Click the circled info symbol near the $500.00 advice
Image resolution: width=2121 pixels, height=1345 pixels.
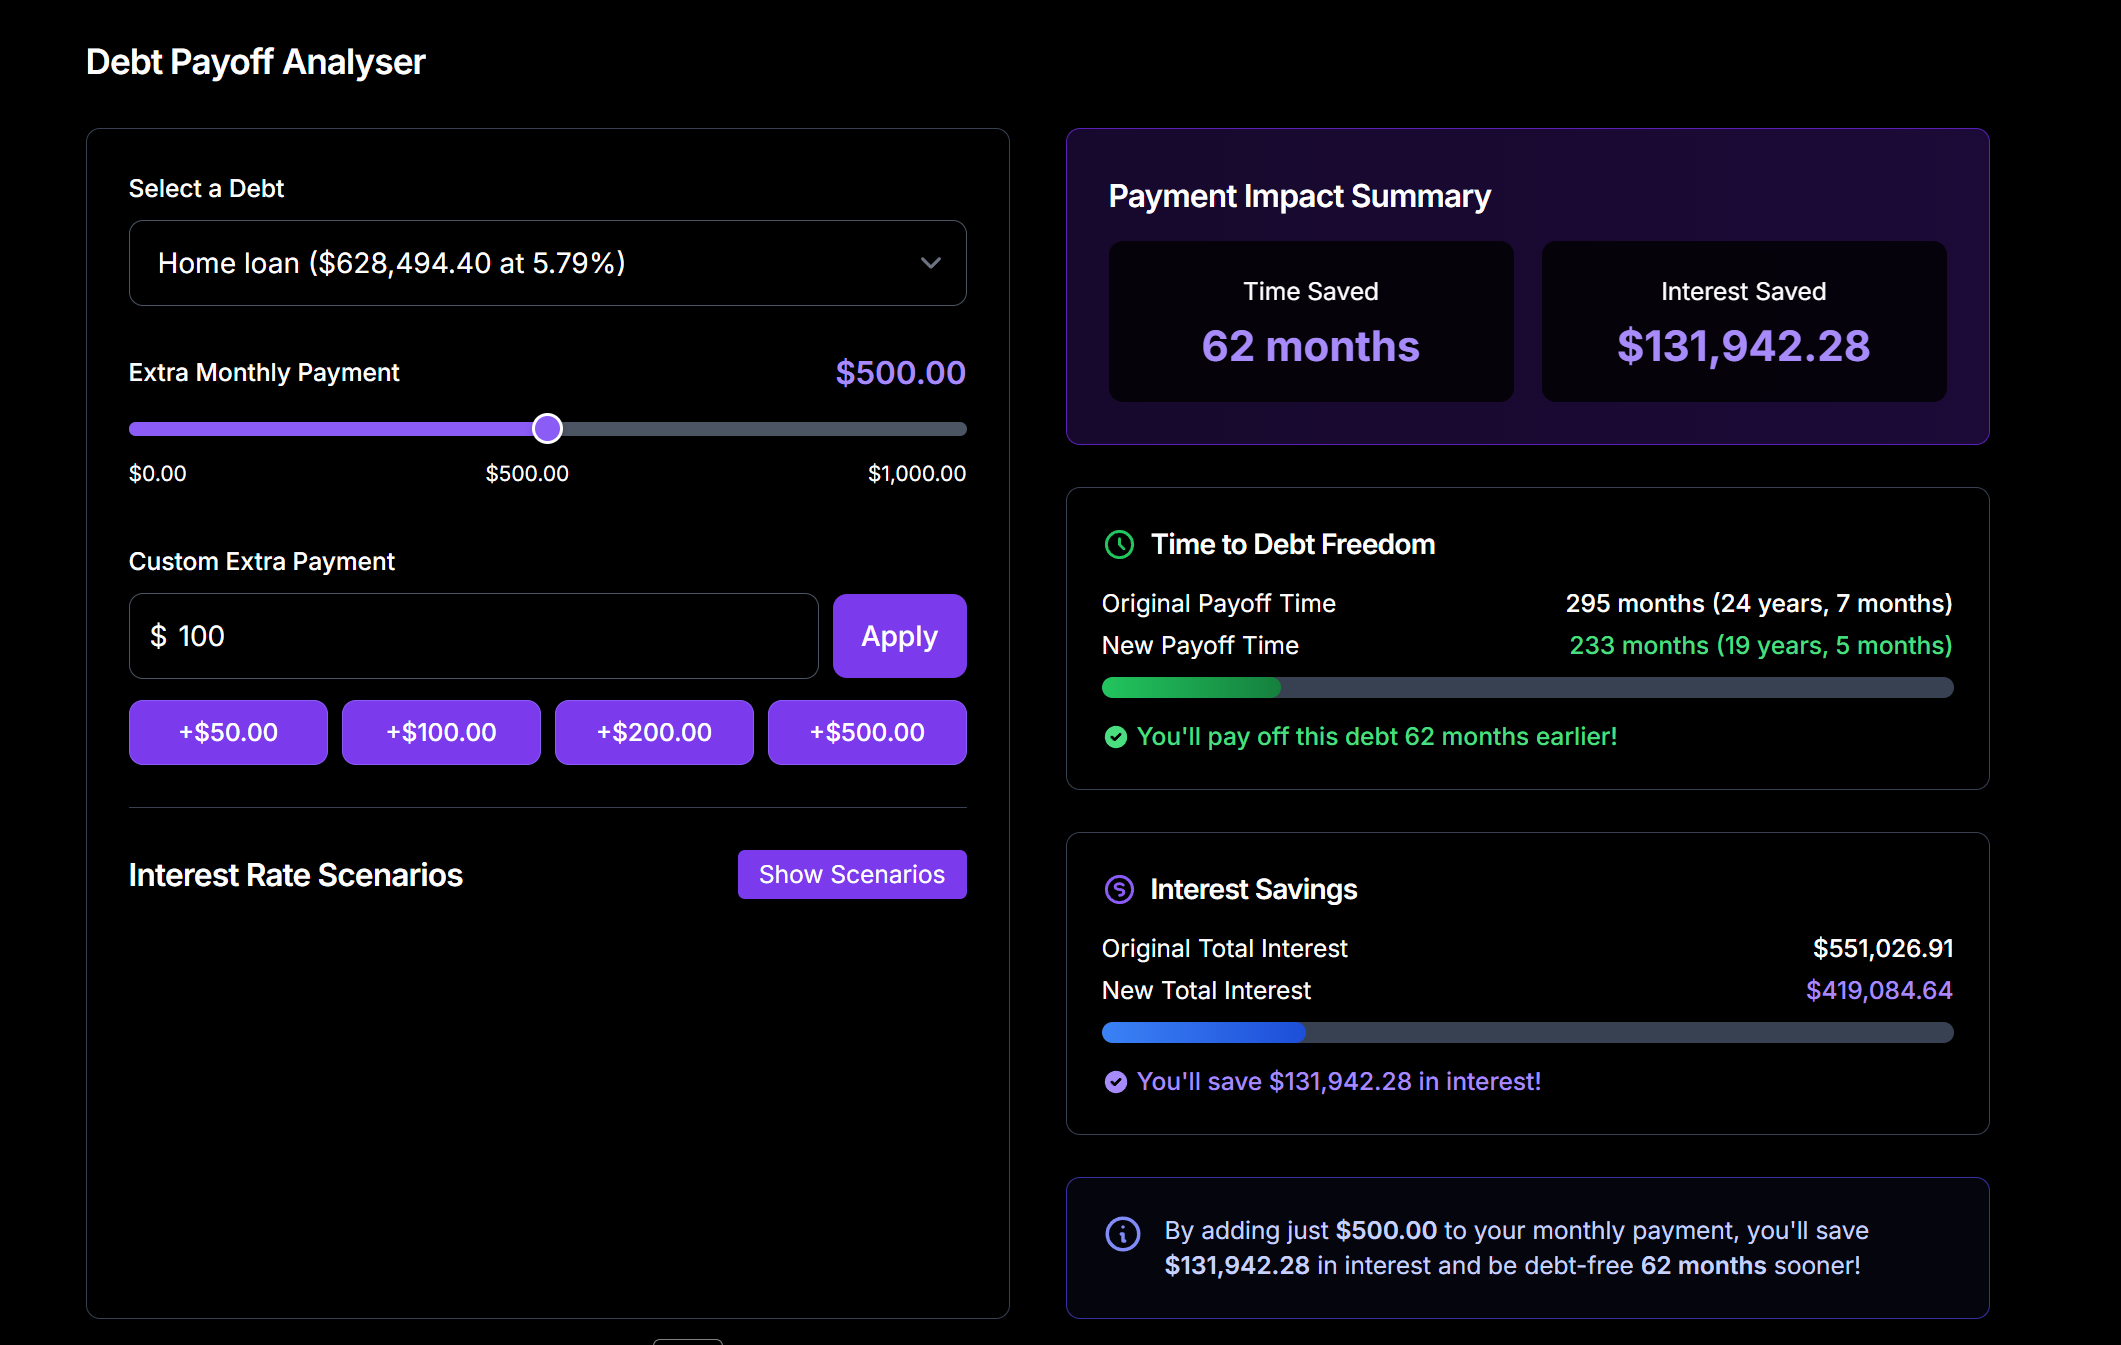(x=1122, y=1233)
